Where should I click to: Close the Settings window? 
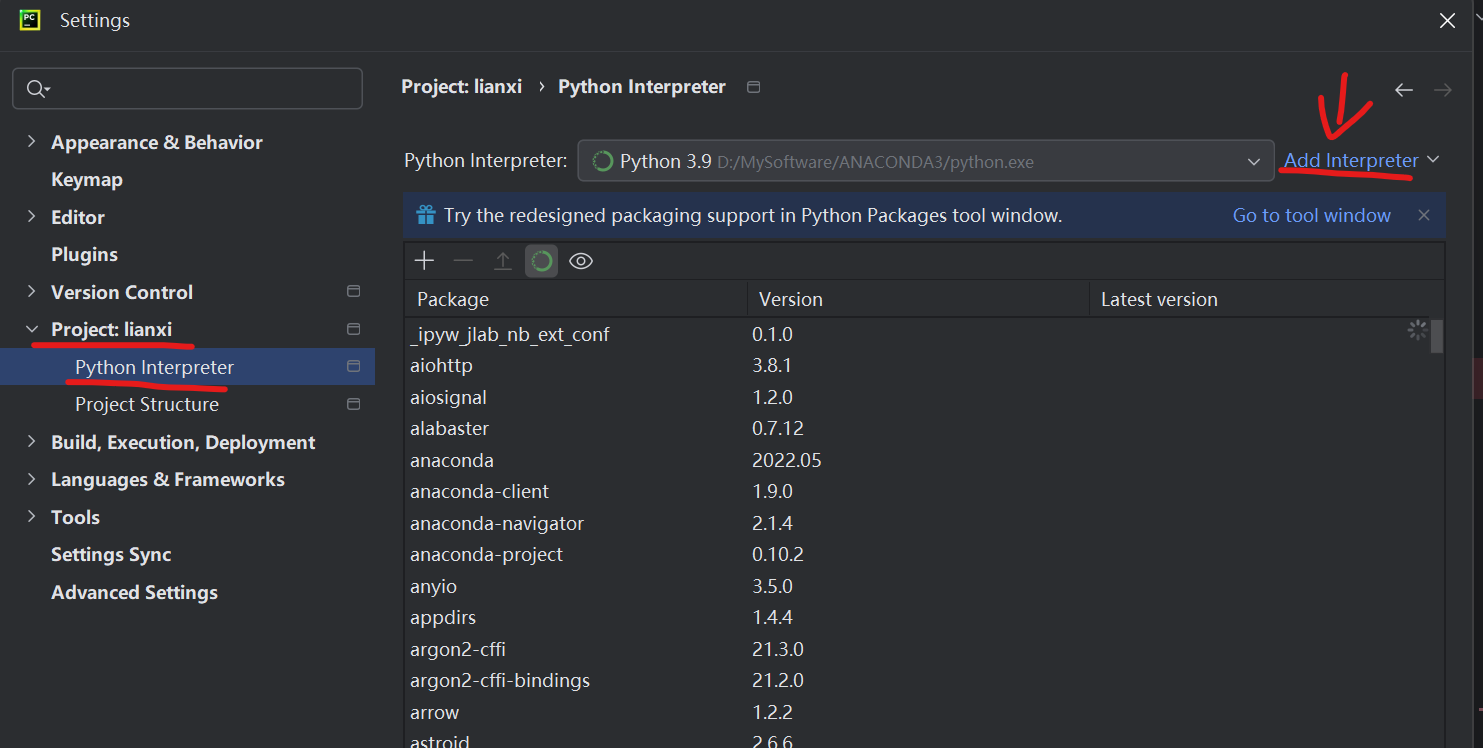click(x=1447, y=20)
